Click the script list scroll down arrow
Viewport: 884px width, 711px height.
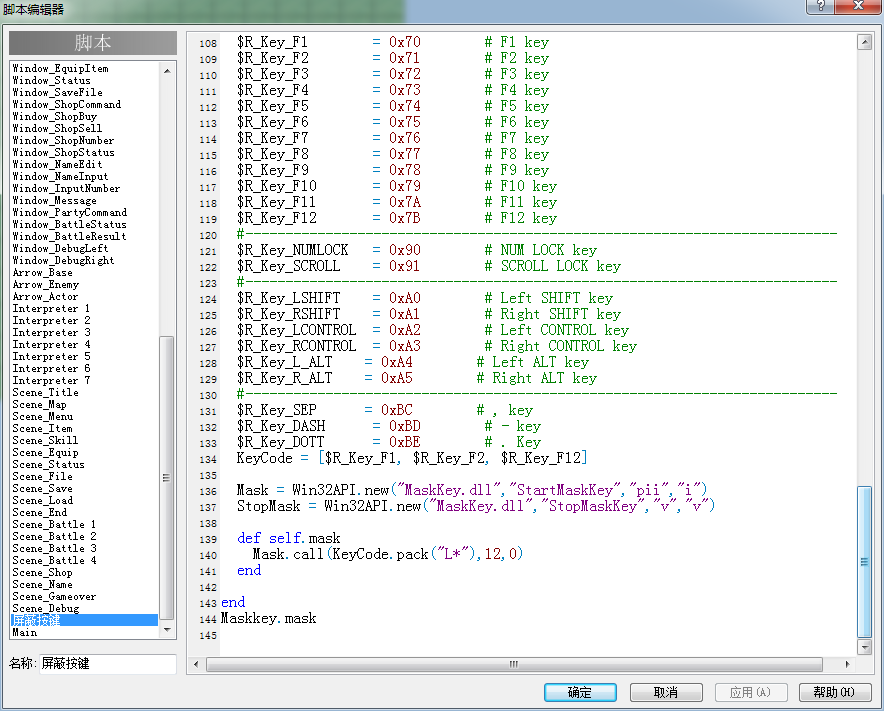pos(167,629)
